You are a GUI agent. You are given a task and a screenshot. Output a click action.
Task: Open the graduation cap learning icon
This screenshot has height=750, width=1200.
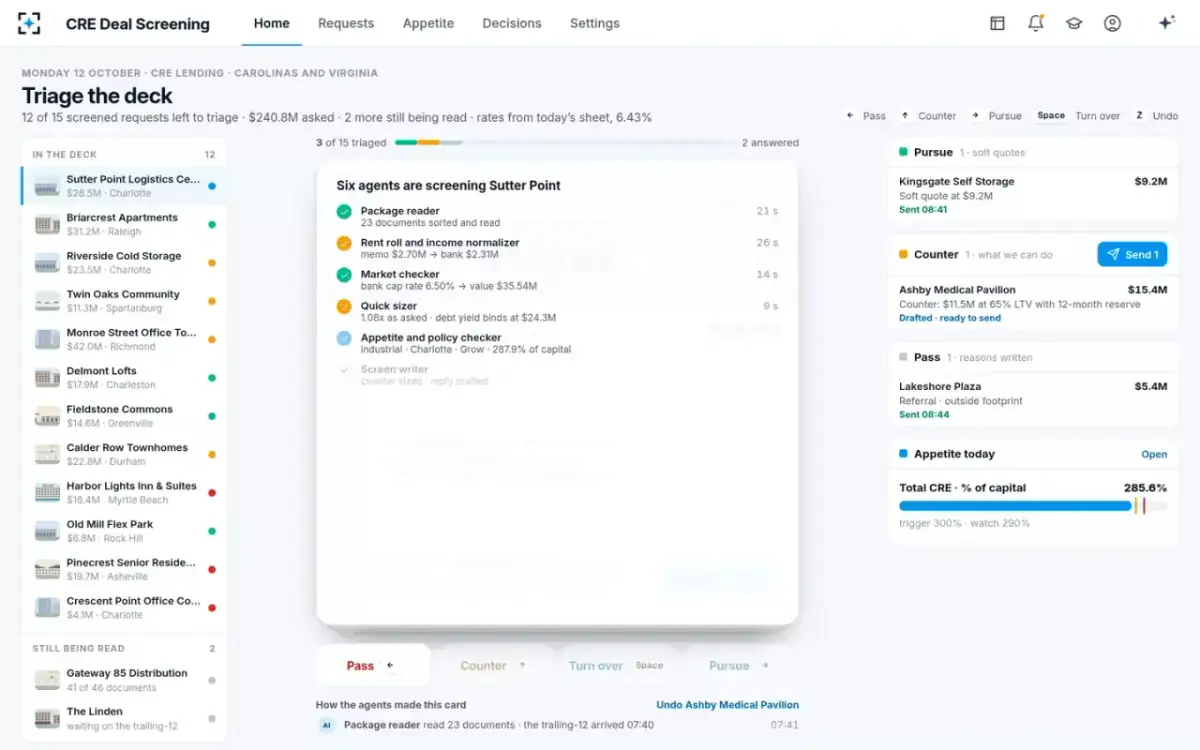[1074, 23]
